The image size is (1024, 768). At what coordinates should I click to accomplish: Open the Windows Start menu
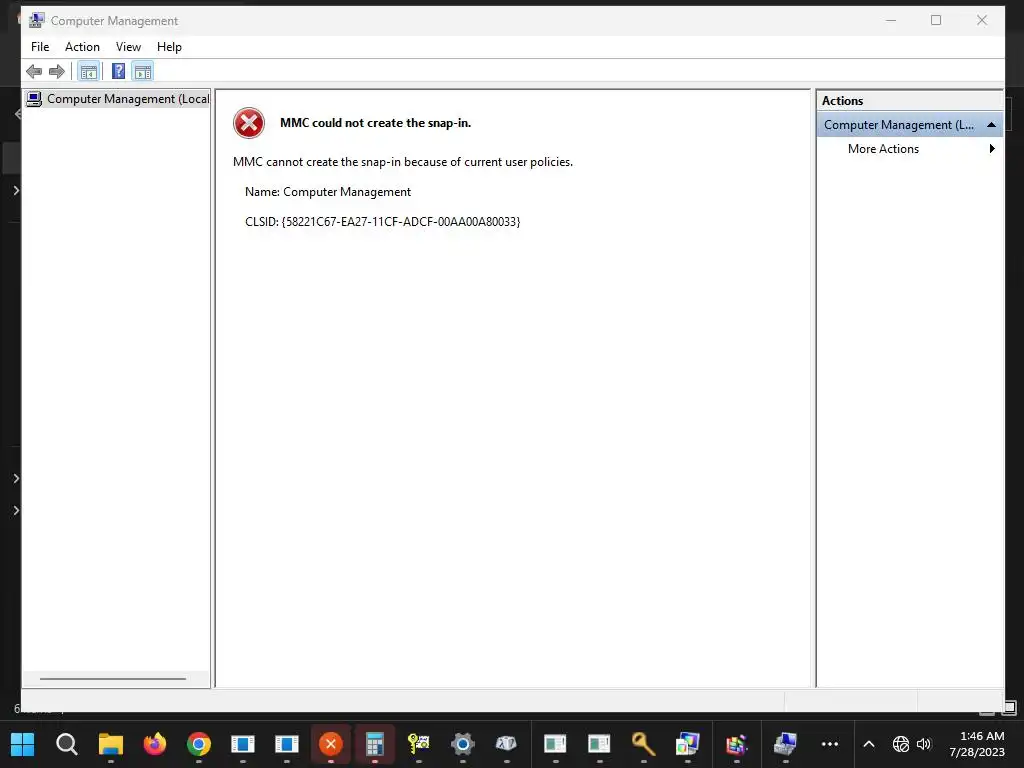click(x=22, y=744)
